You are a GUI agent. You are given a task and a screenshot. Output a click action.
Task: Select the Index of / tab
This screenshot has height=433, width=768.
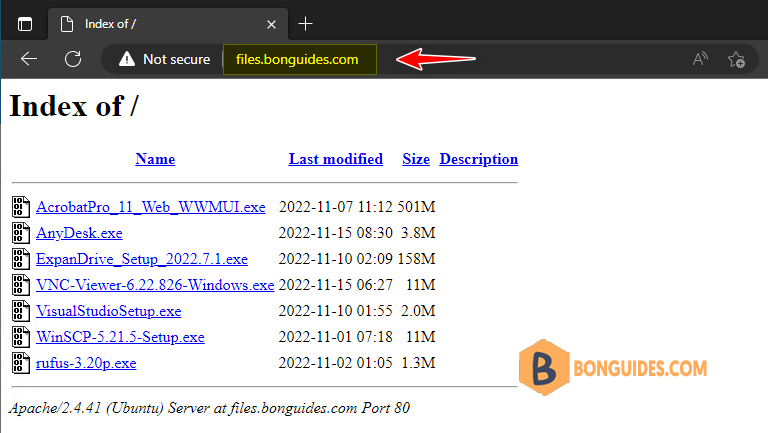click(168, 24)
